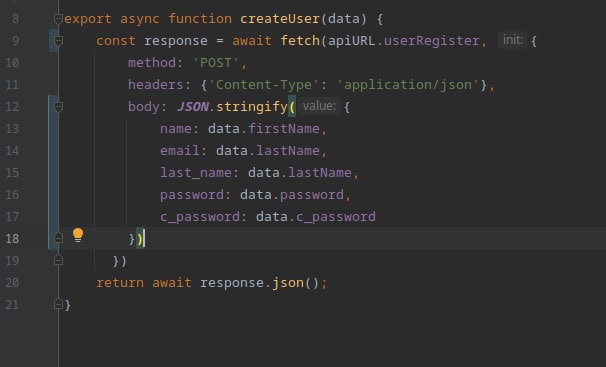
Task: Collapse the fetch call fold marker on line 9
Action: [x=58, y=41]
